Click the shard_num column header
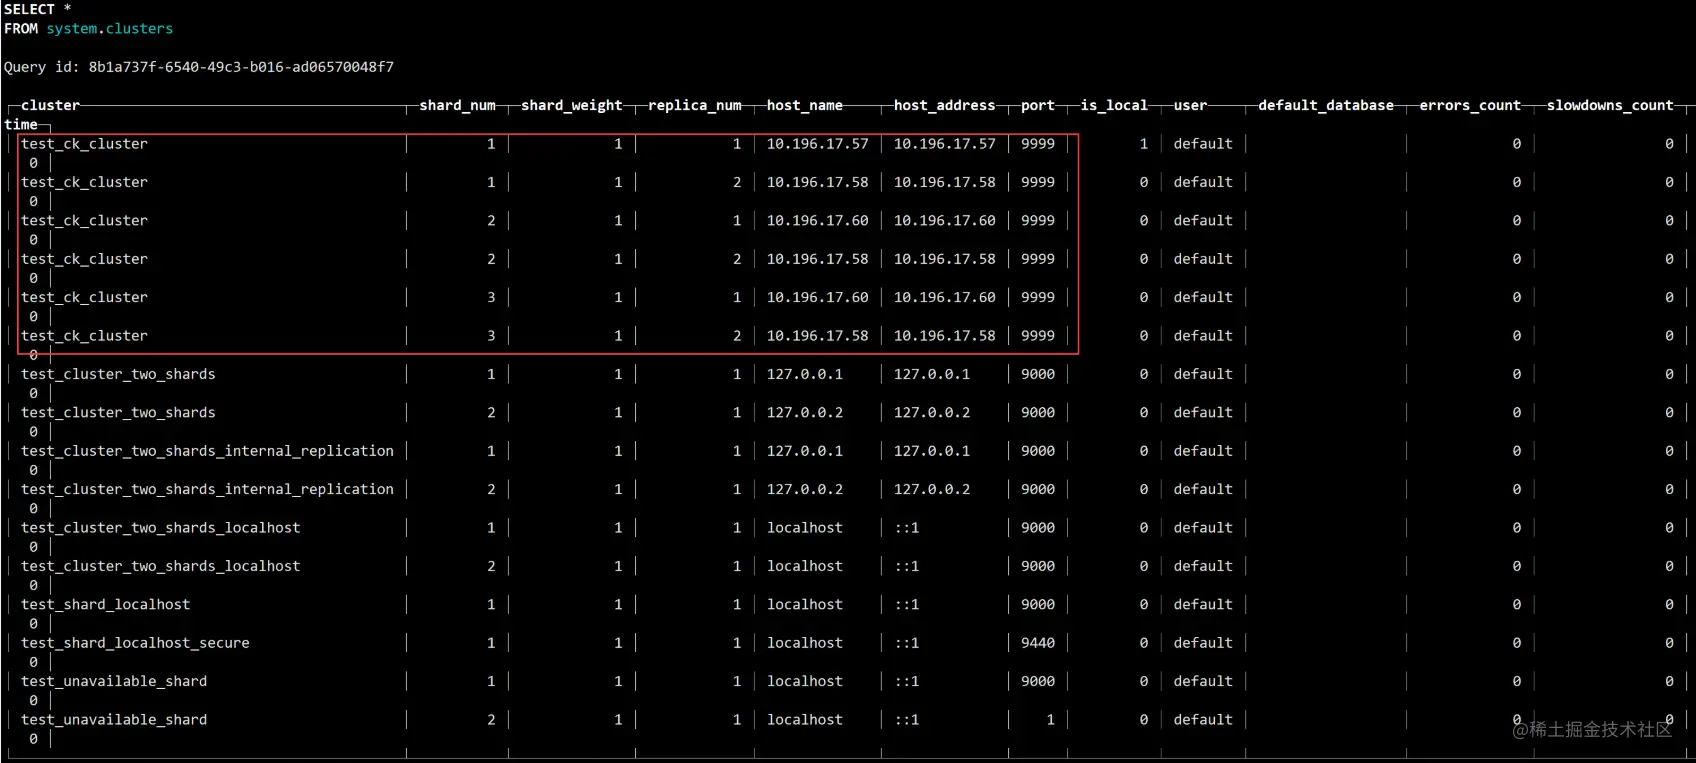Viewport: 1696px width, 763px height. click(458, 105)
